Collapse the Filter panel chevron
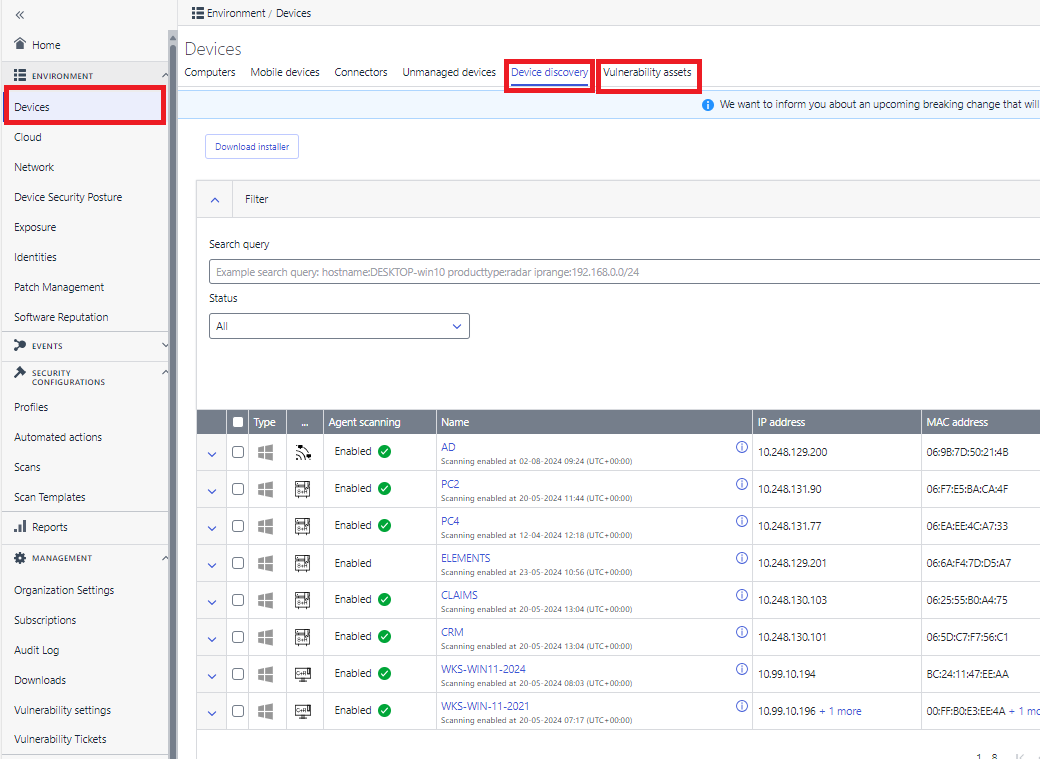Screen dimensions: 1040x759 [215, 200]
